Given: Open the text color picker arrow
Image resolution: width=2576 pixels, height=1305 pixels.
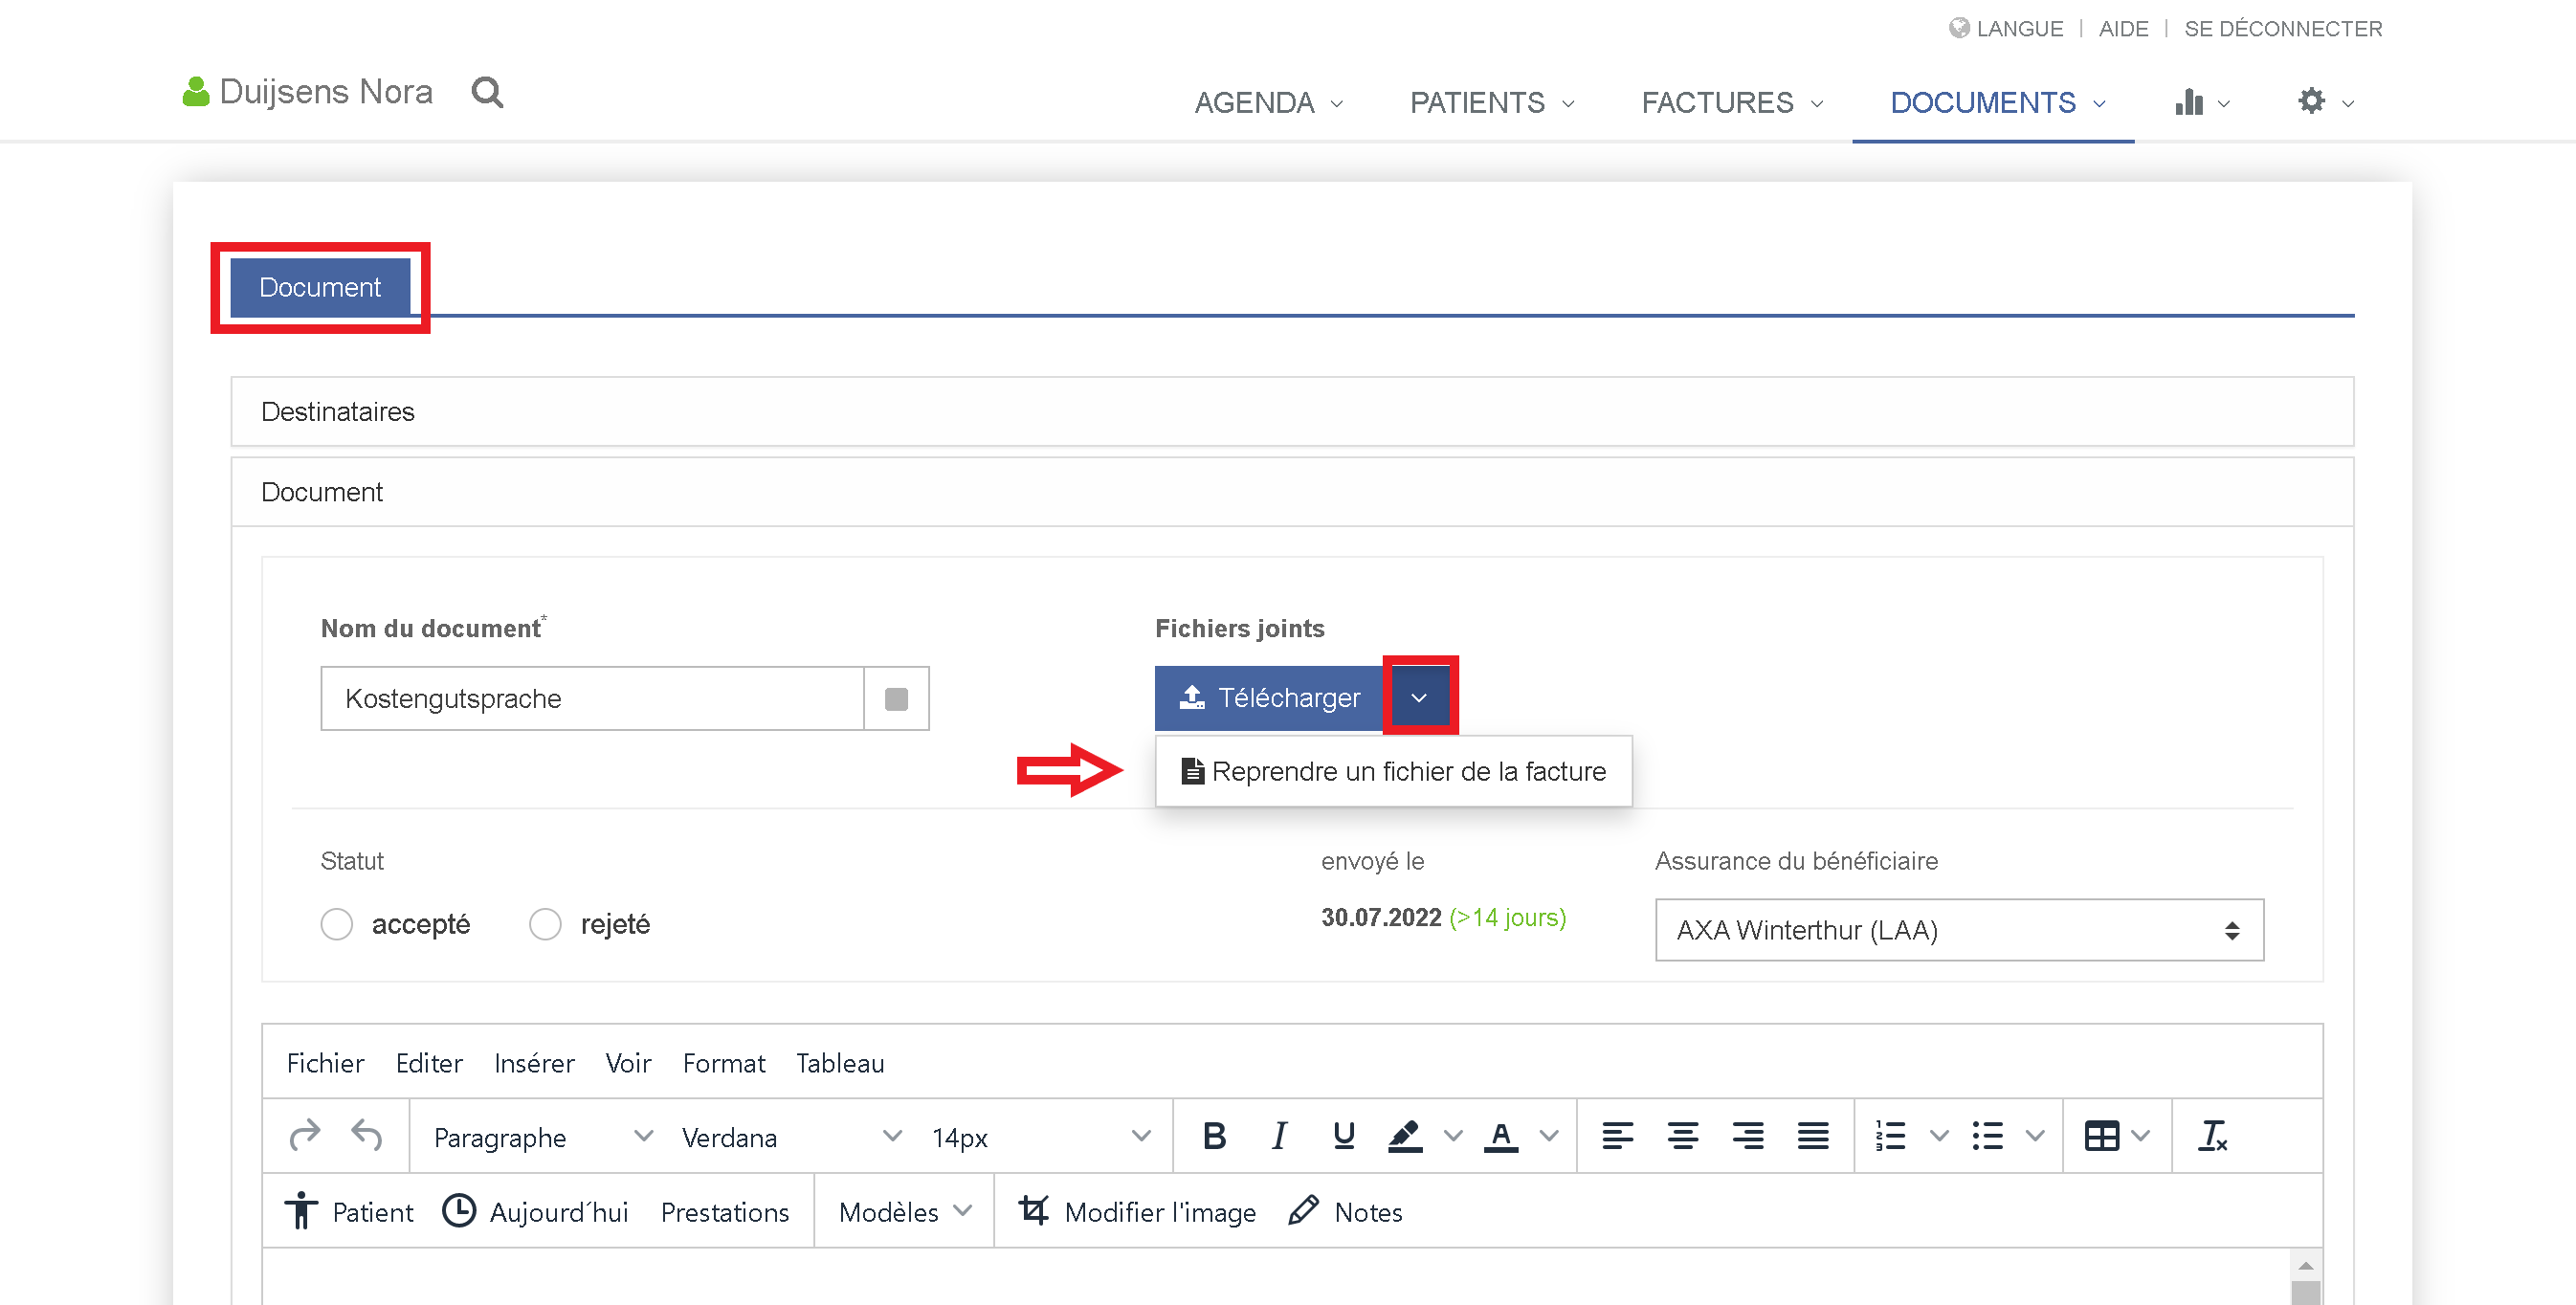Looking at the screenshot, I should coord(1549,1136).
